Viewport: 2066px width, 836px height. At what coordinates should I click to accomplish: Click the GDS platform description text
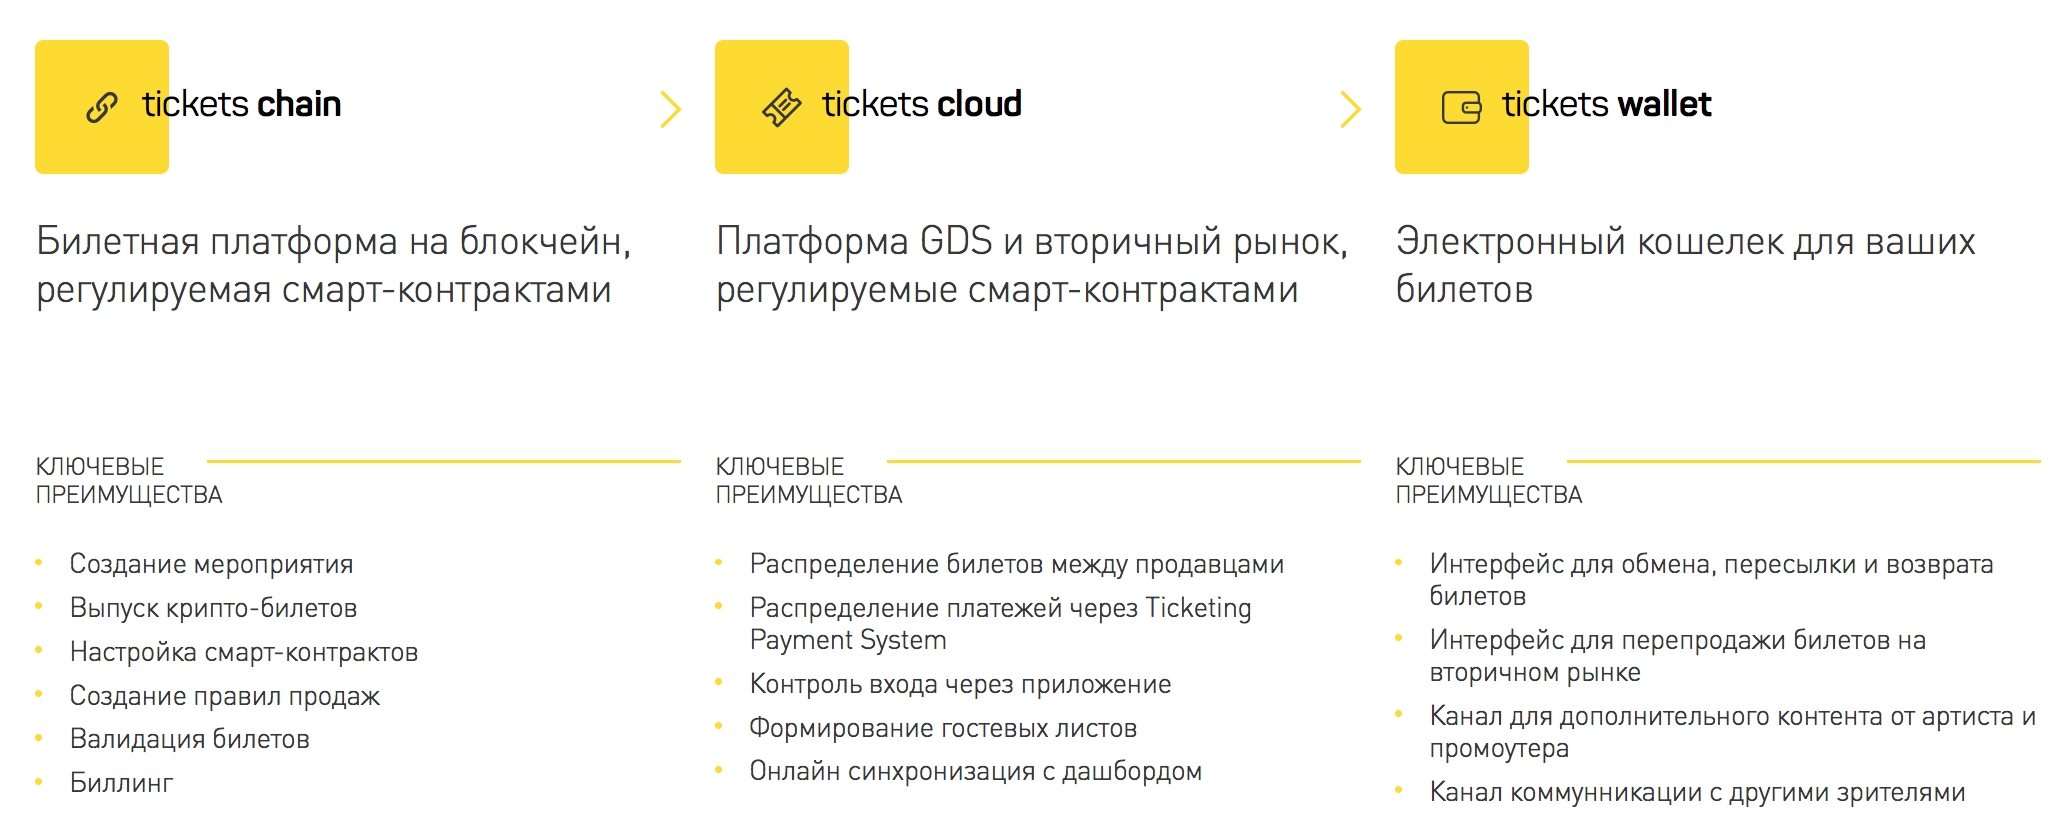tap(1031, 265)
